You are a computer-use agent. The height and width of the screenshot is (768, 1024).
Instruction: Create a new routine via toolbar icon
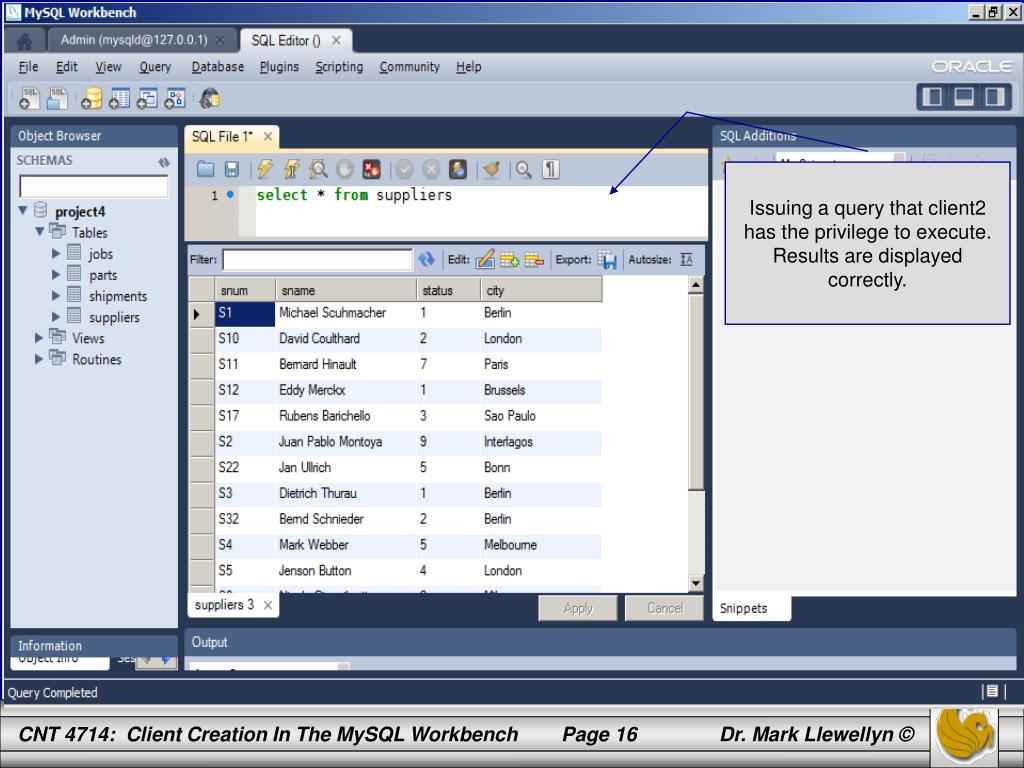coord(174,99)
